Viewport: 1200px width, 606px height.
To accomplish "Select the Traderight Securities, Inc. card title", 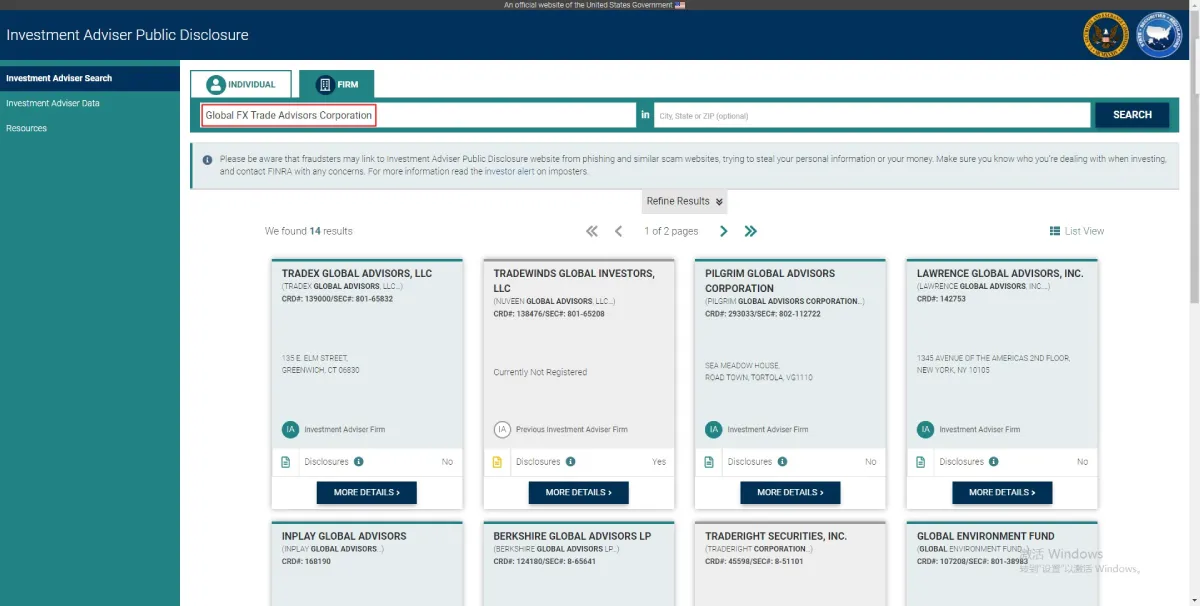I will [776, 536].
